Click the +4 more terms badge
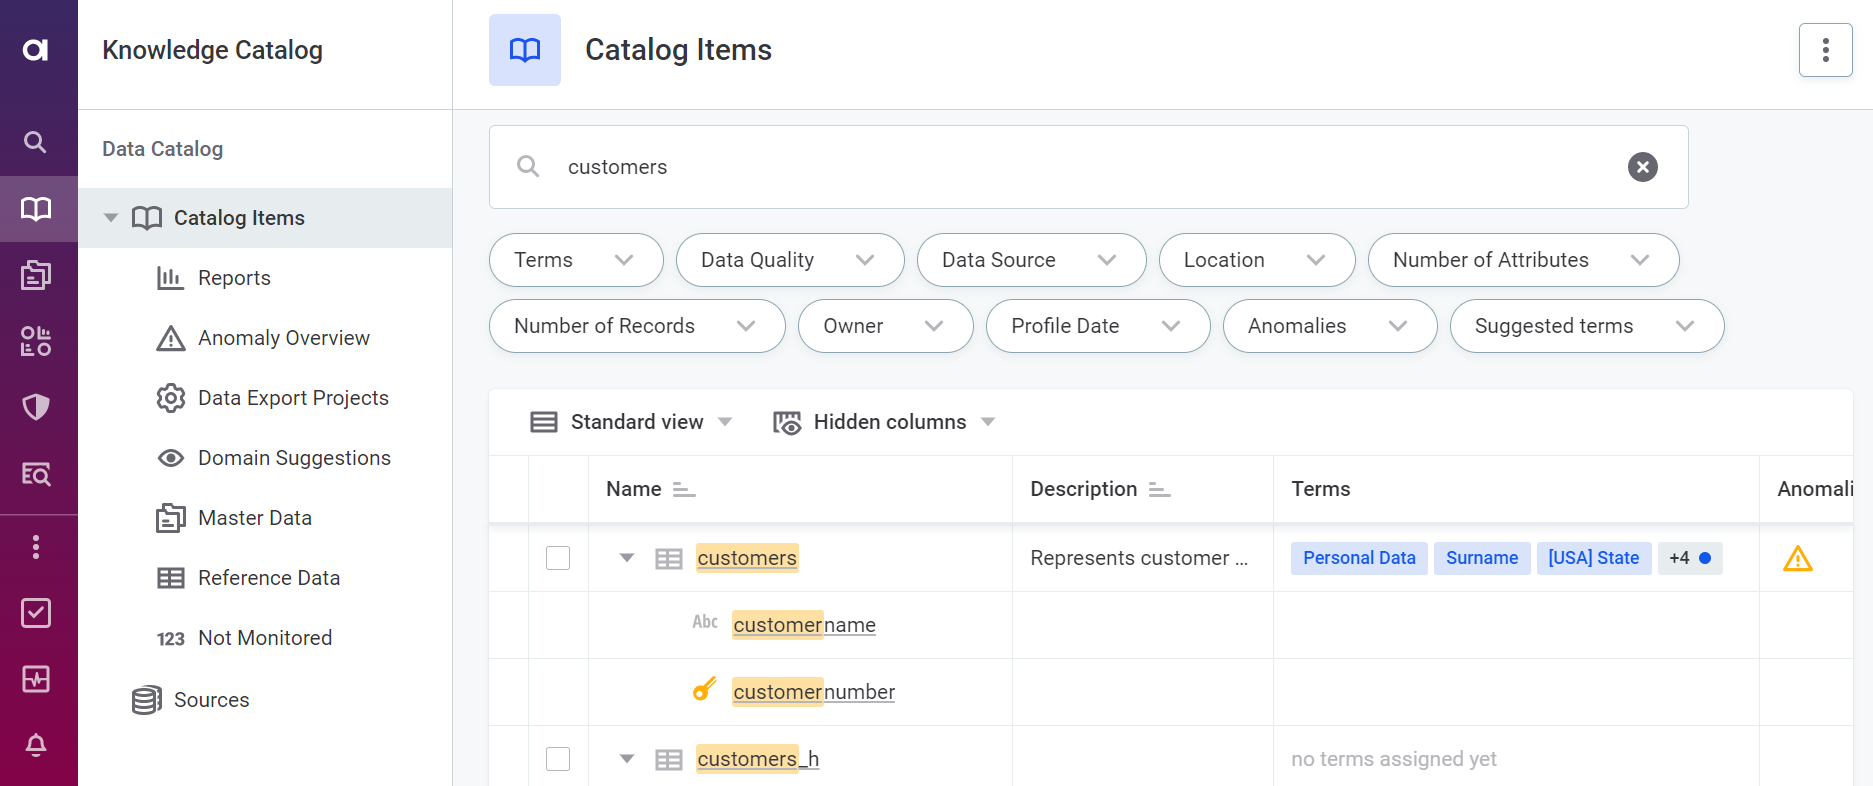This screenshot has width=1873, height=786. click(x=1688, y=558)
